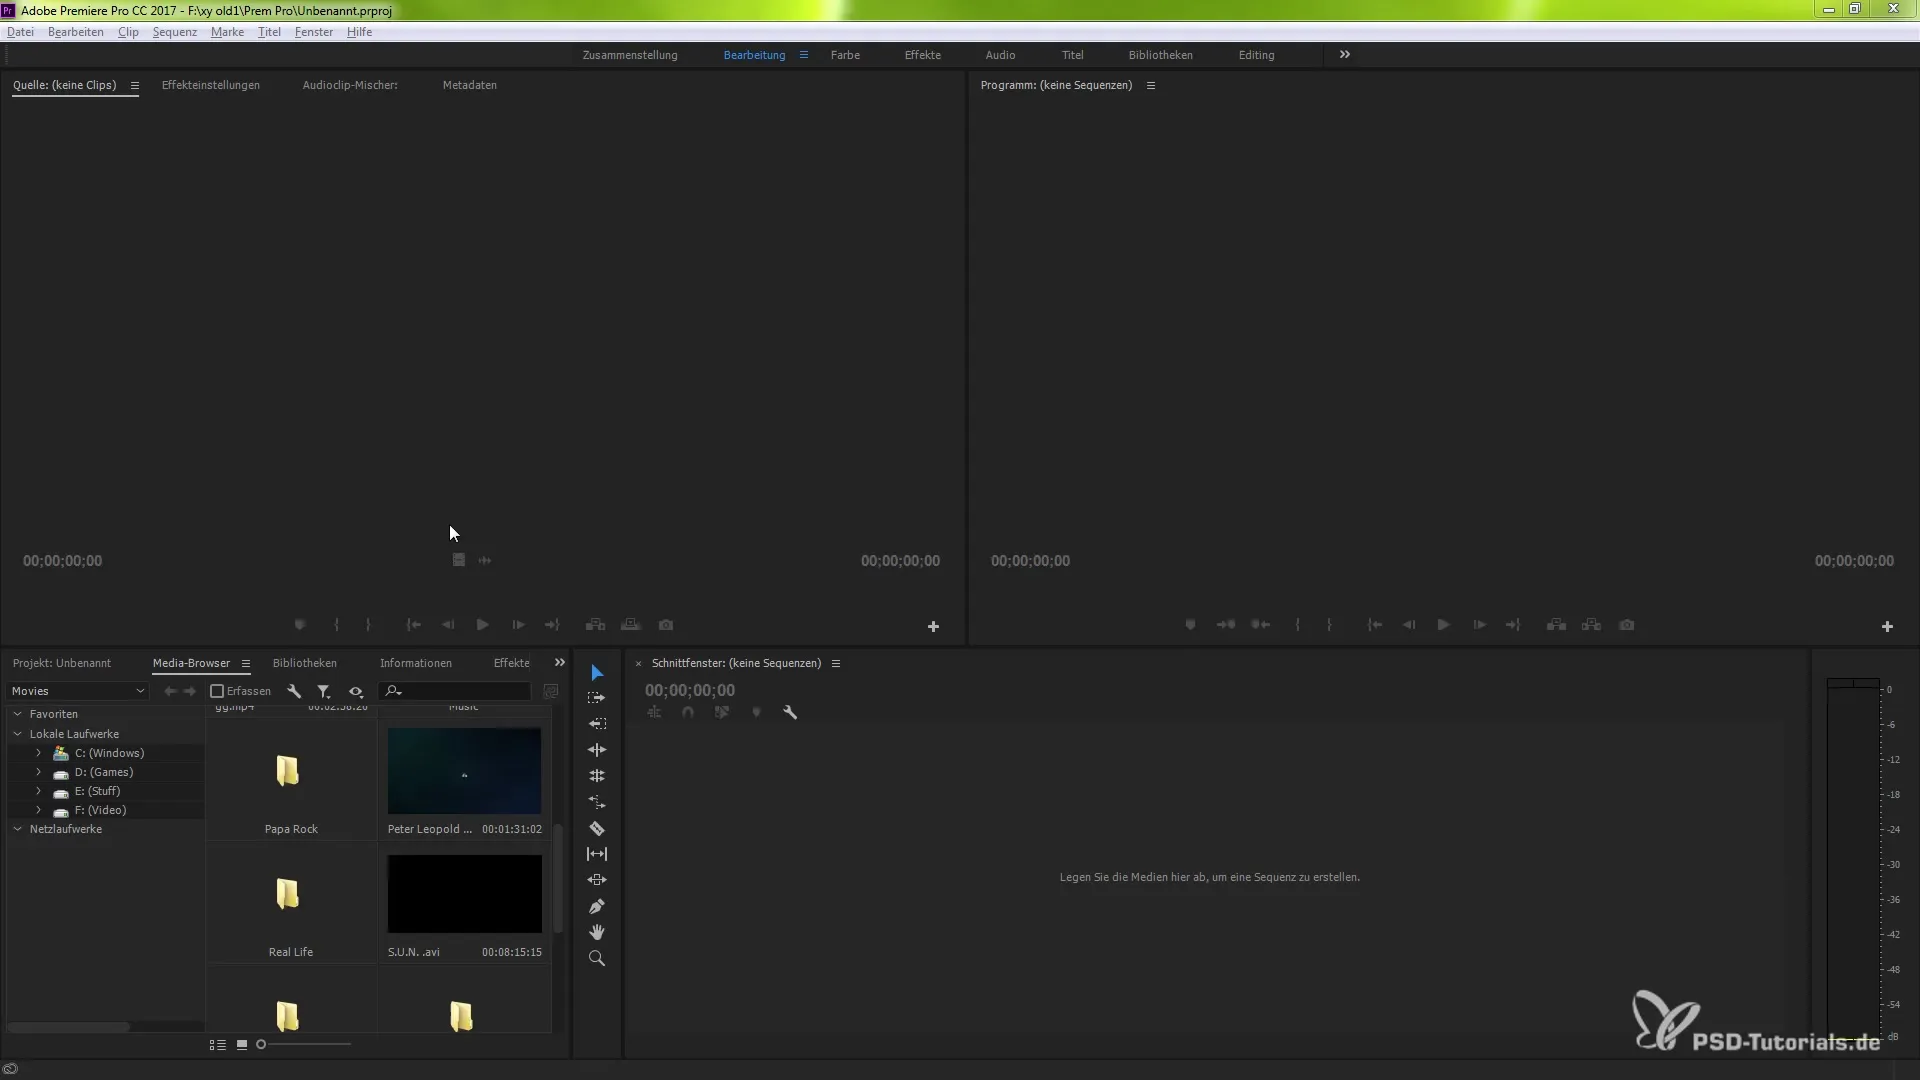Viewport: 1920px width, 1080px height.
Task: Expand the C: (Windows) drive
Action: point(38,753)
